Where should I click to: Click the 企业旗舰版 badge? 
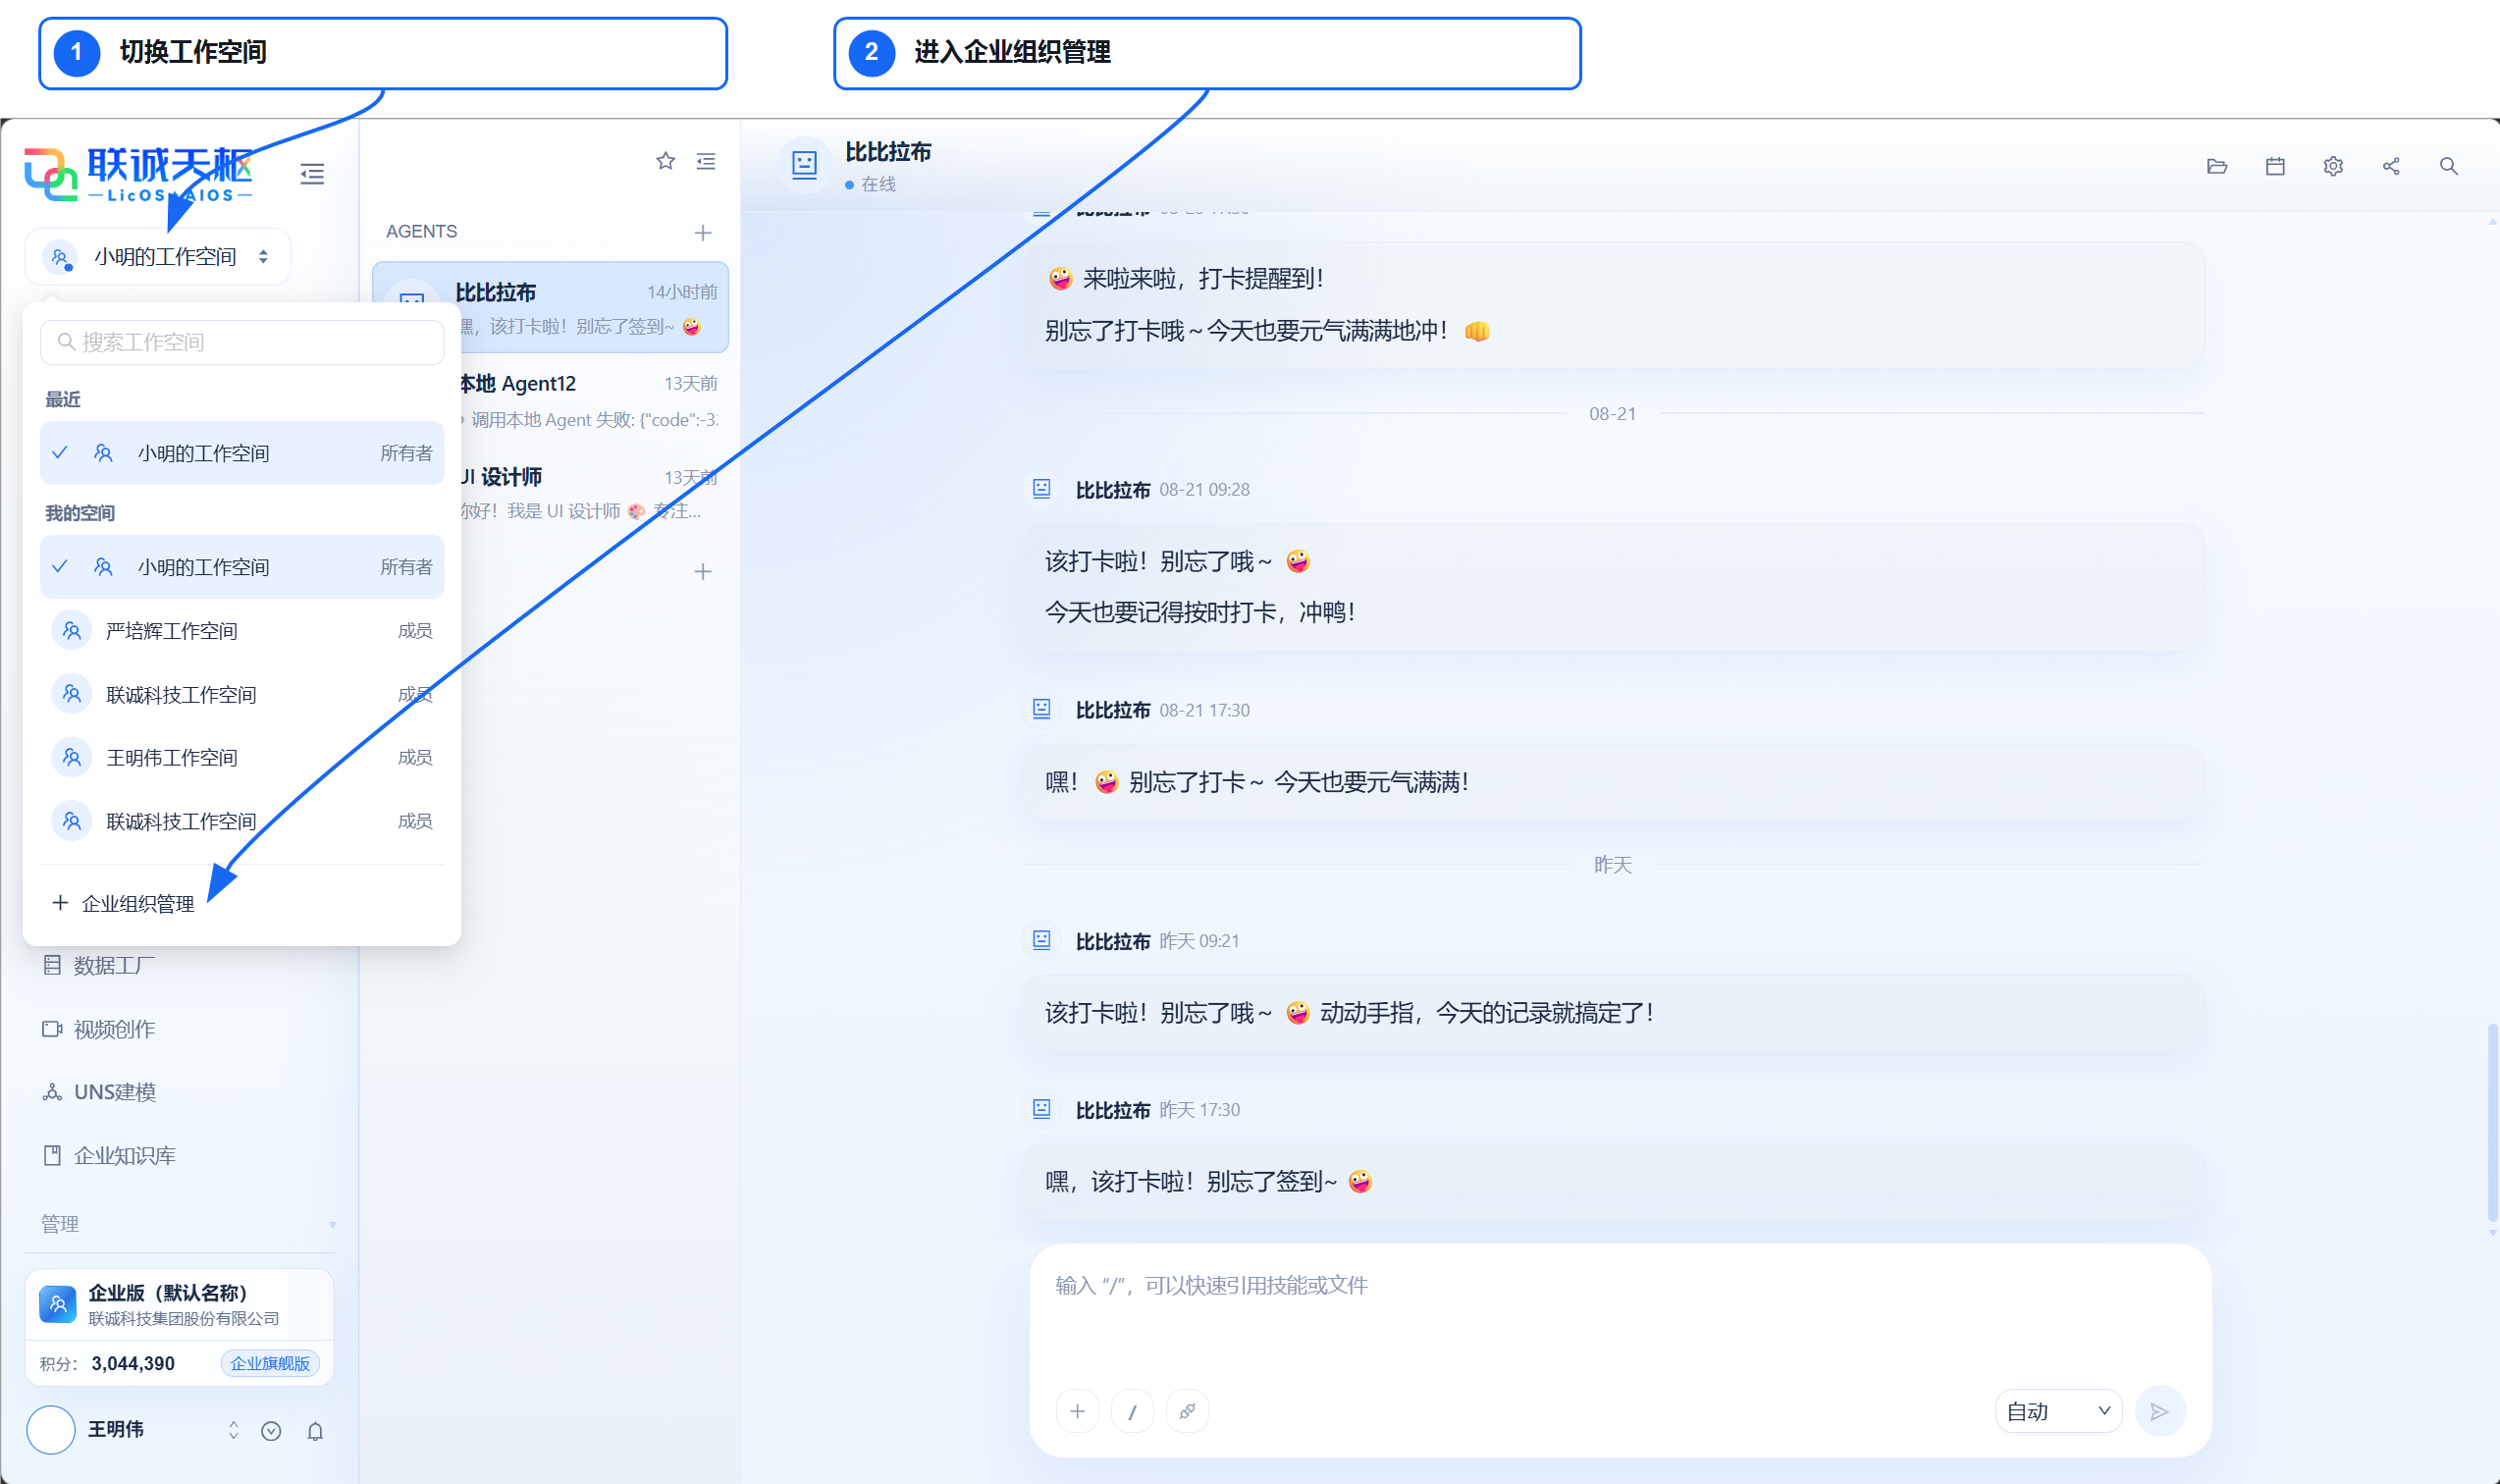point(270,1364)
